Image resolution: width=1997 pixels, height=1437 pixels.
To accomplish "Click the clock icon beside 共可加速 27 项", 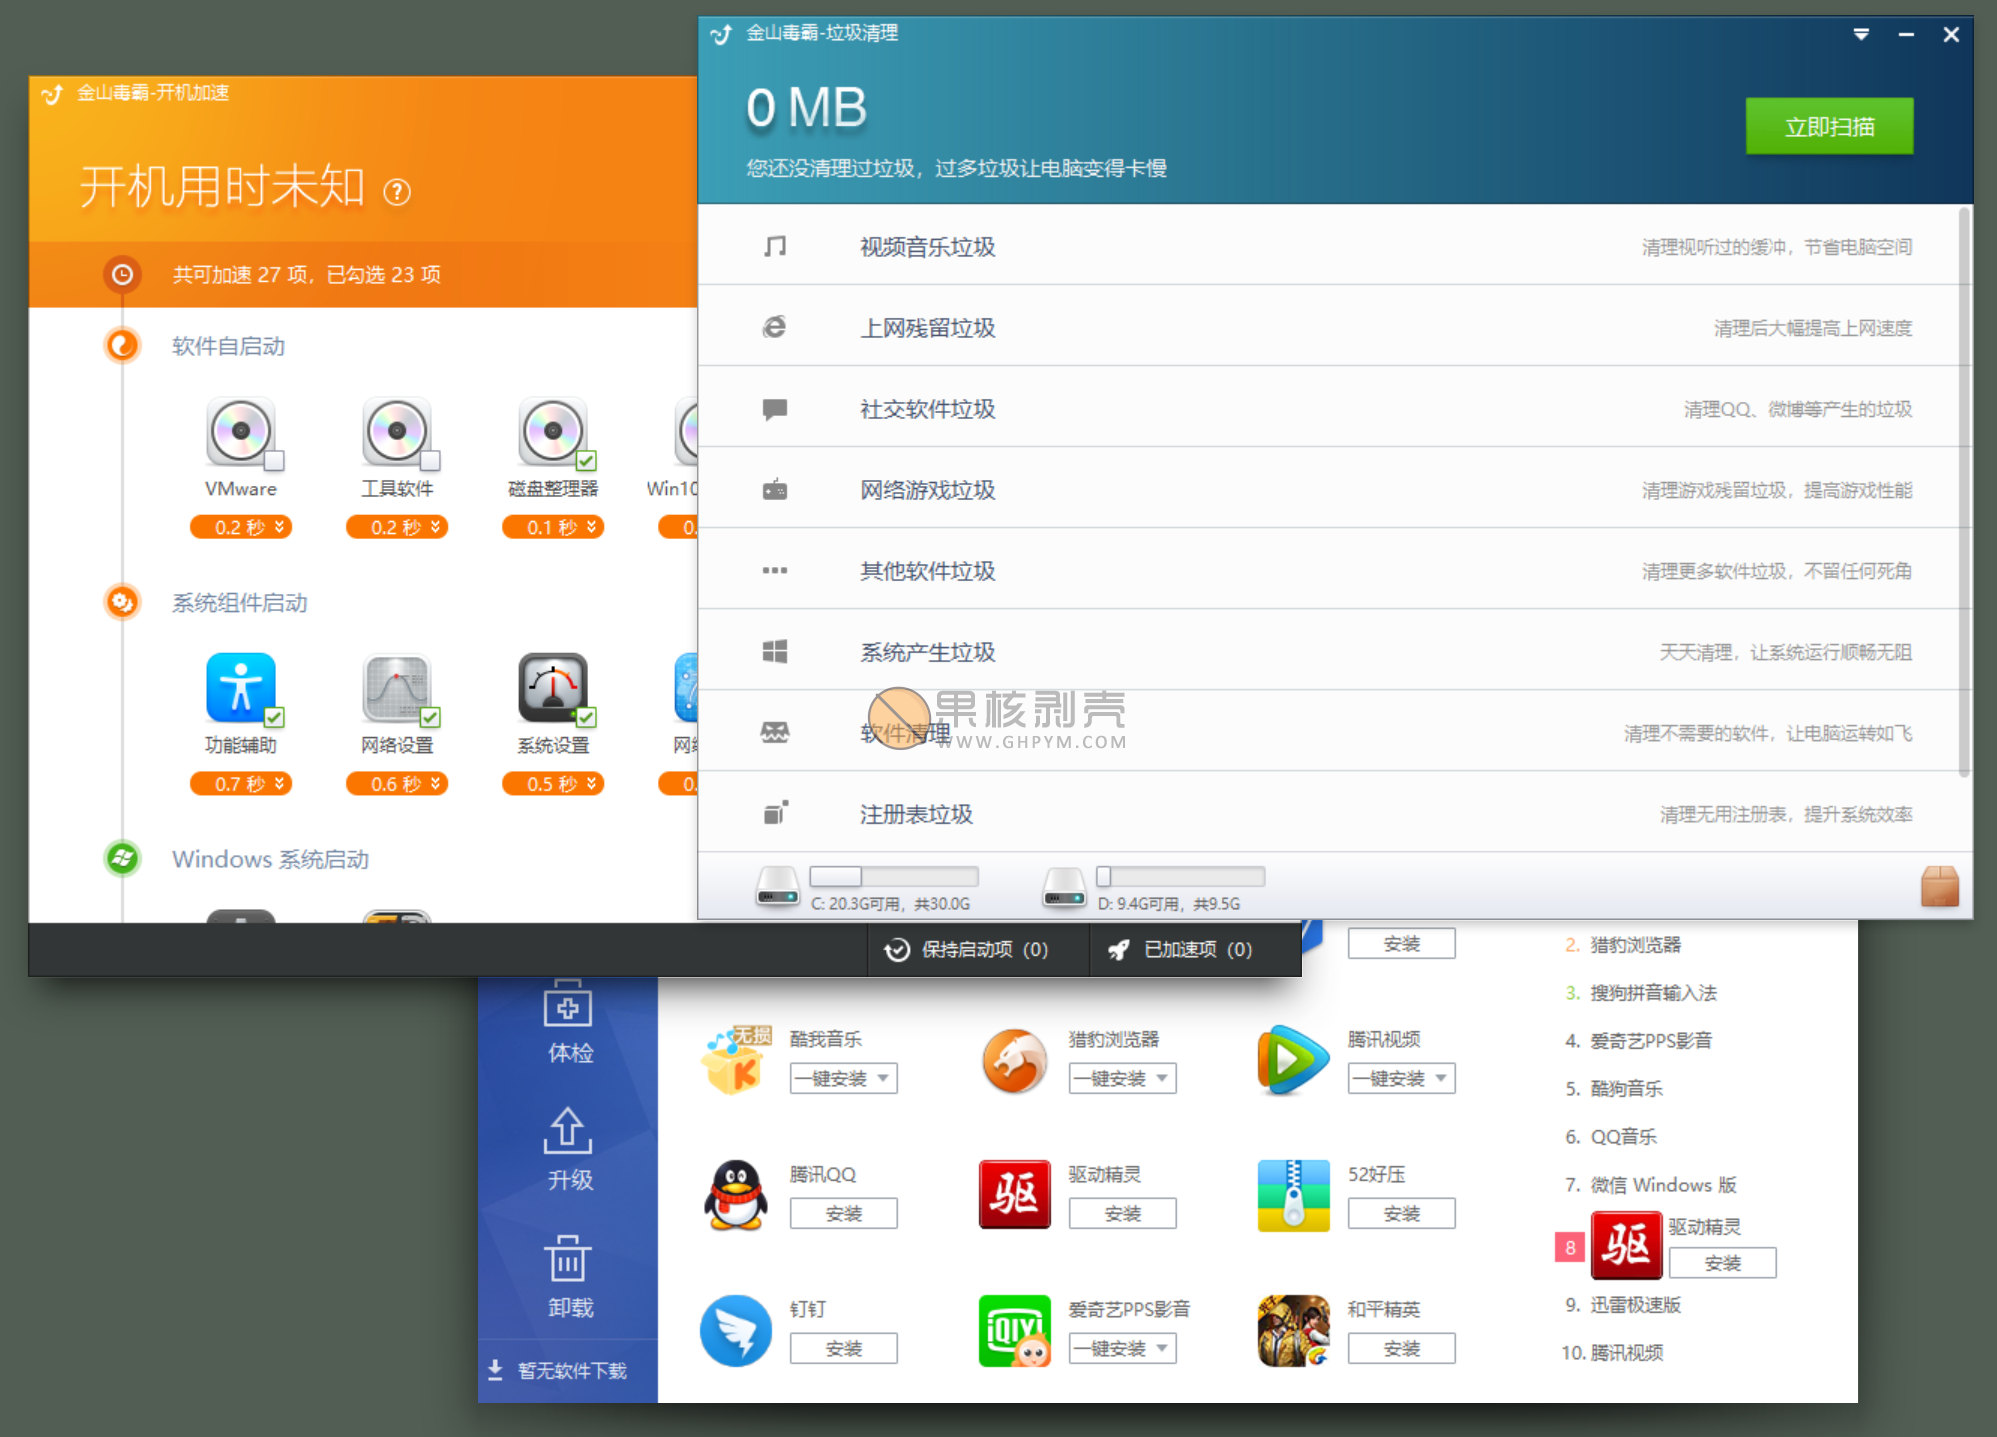I will click(122, 274).
